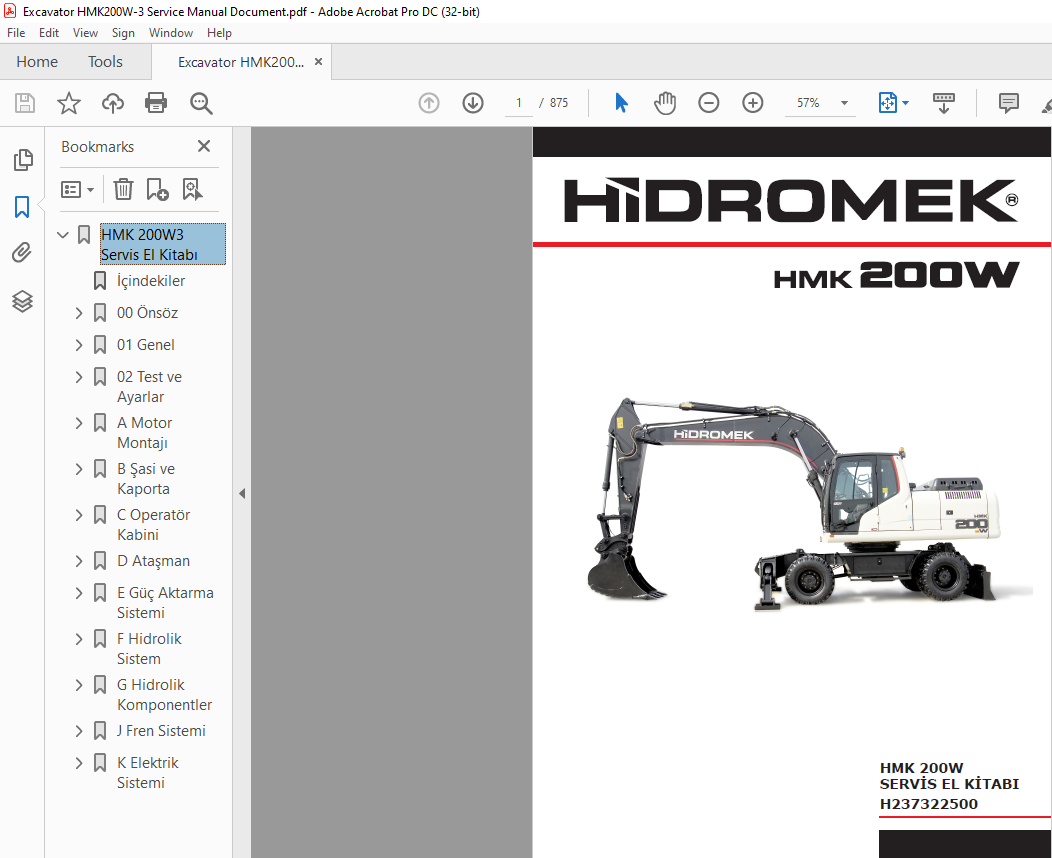This screenshot has height=858, width=1052.
Task: Open the layers panel icon
Action: click(x=22, y=301)
